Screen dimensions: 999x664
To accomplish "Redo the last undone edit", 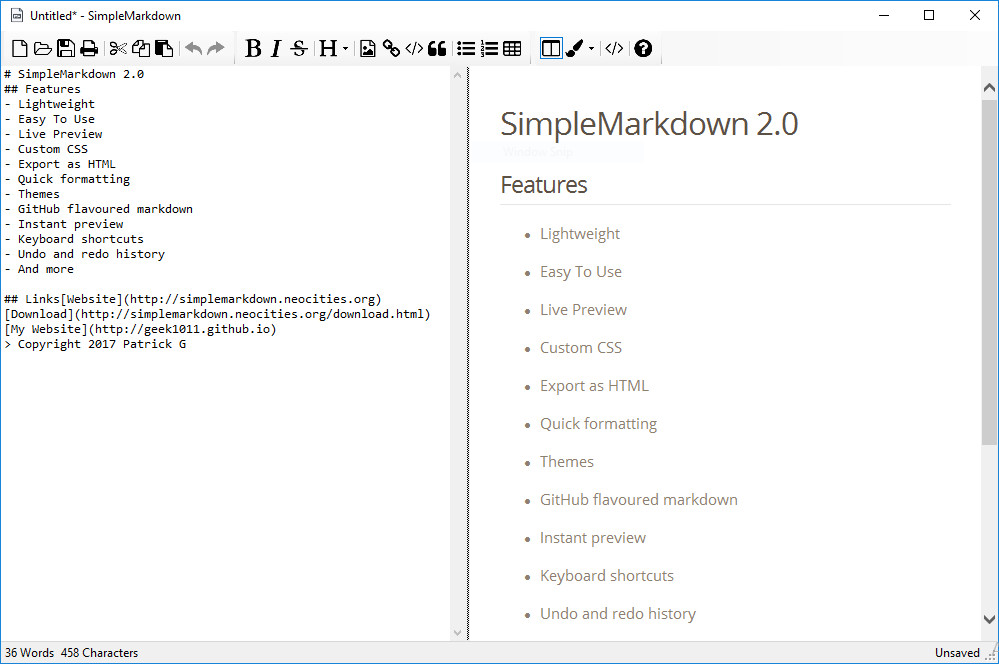I will click(216, 48).
